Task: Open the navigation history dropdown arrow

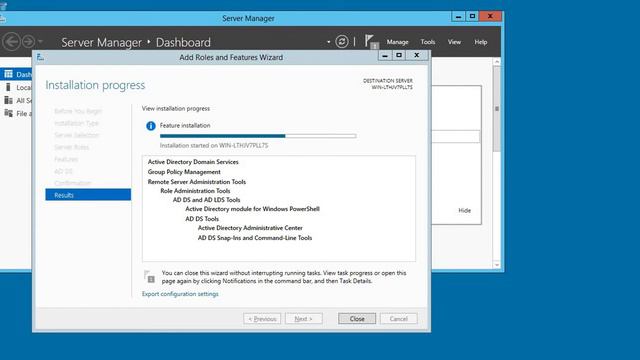Action: tap(40, 42)
